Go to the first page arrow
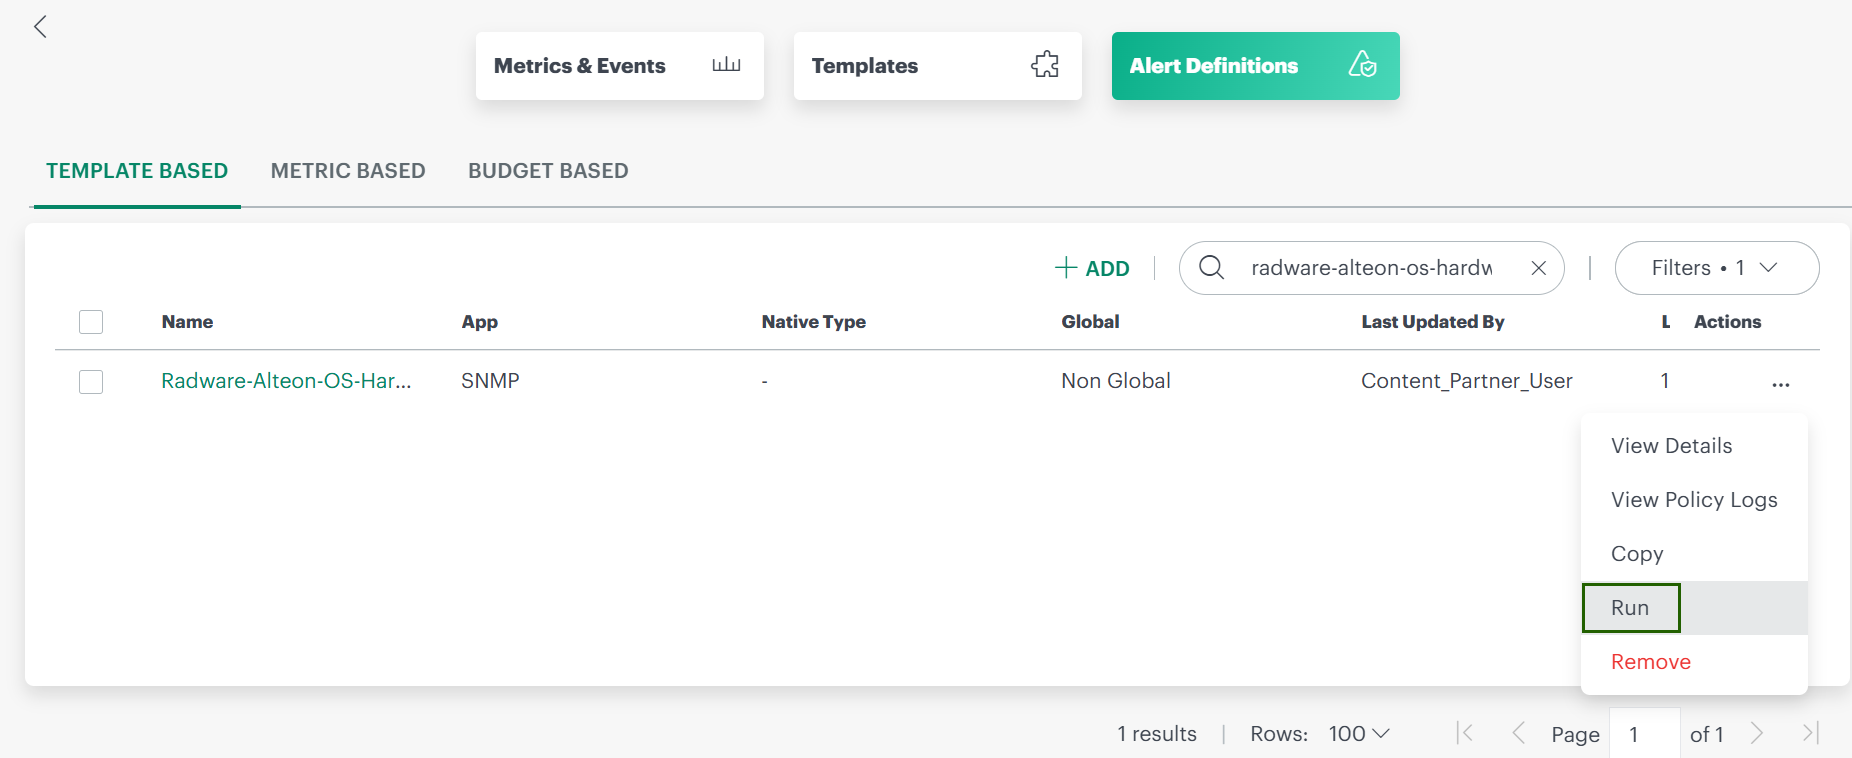1852x758 pixels. 1465,733
